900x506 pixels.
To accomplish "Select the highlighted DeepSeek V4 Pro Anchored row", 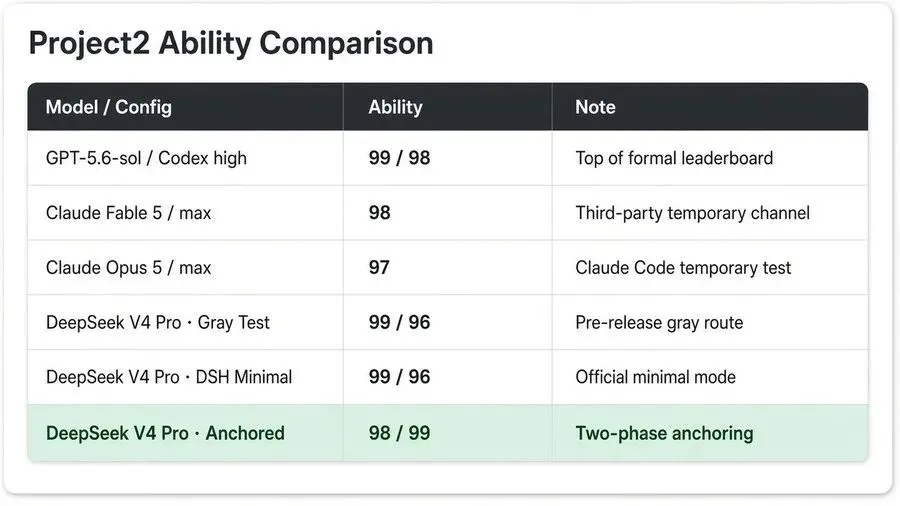I will 448,433.
